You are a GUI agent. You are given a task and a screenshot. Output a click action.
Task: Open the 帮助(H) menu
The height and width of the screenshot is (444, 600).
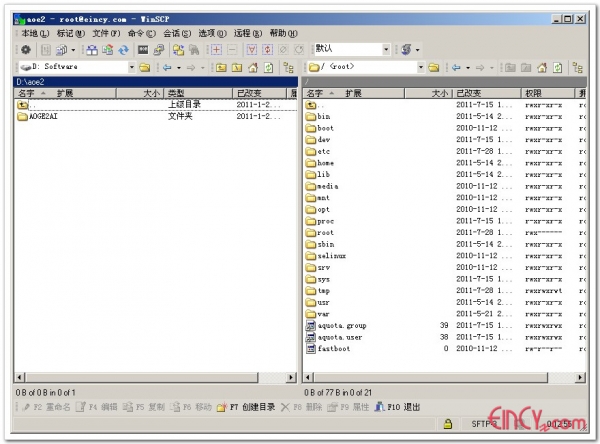[283, 33]
